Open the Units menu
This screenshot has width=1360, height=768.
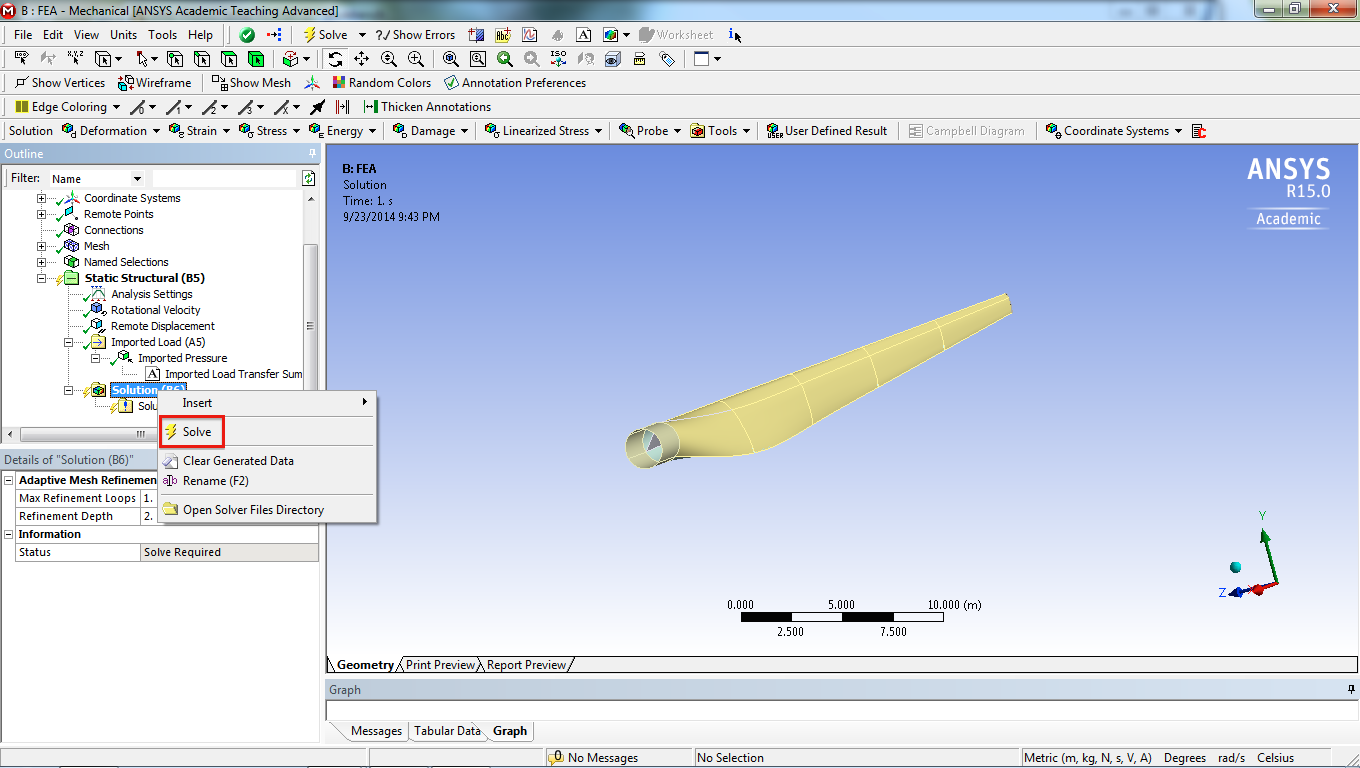pos(124,35)
